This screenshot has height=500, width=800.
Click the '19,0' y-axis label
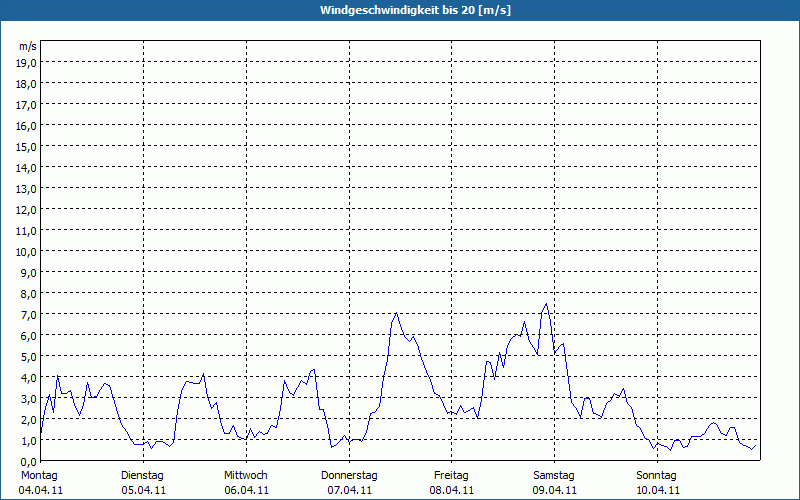27,63
